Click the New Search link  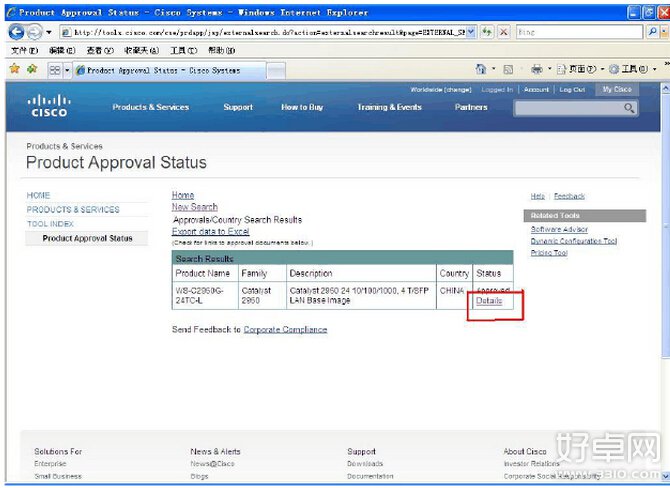pyautogui.click(x=195, y=207)
